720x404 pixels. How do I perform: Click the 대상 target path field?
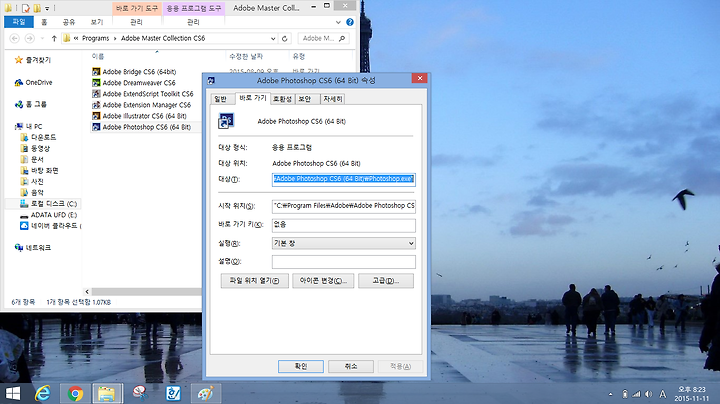(343, 179)
